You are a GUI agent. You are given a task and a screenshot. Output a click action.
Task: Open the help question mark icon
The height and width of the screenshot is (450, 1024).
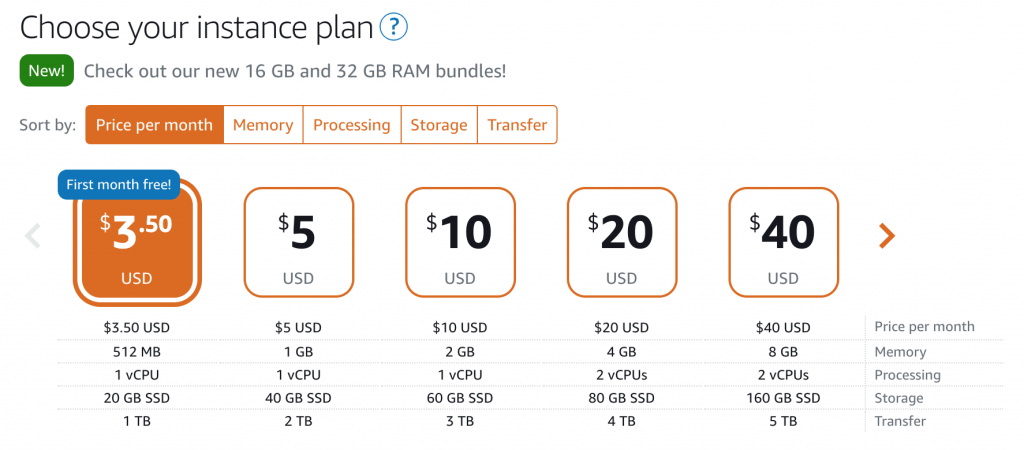click(394, 28)
